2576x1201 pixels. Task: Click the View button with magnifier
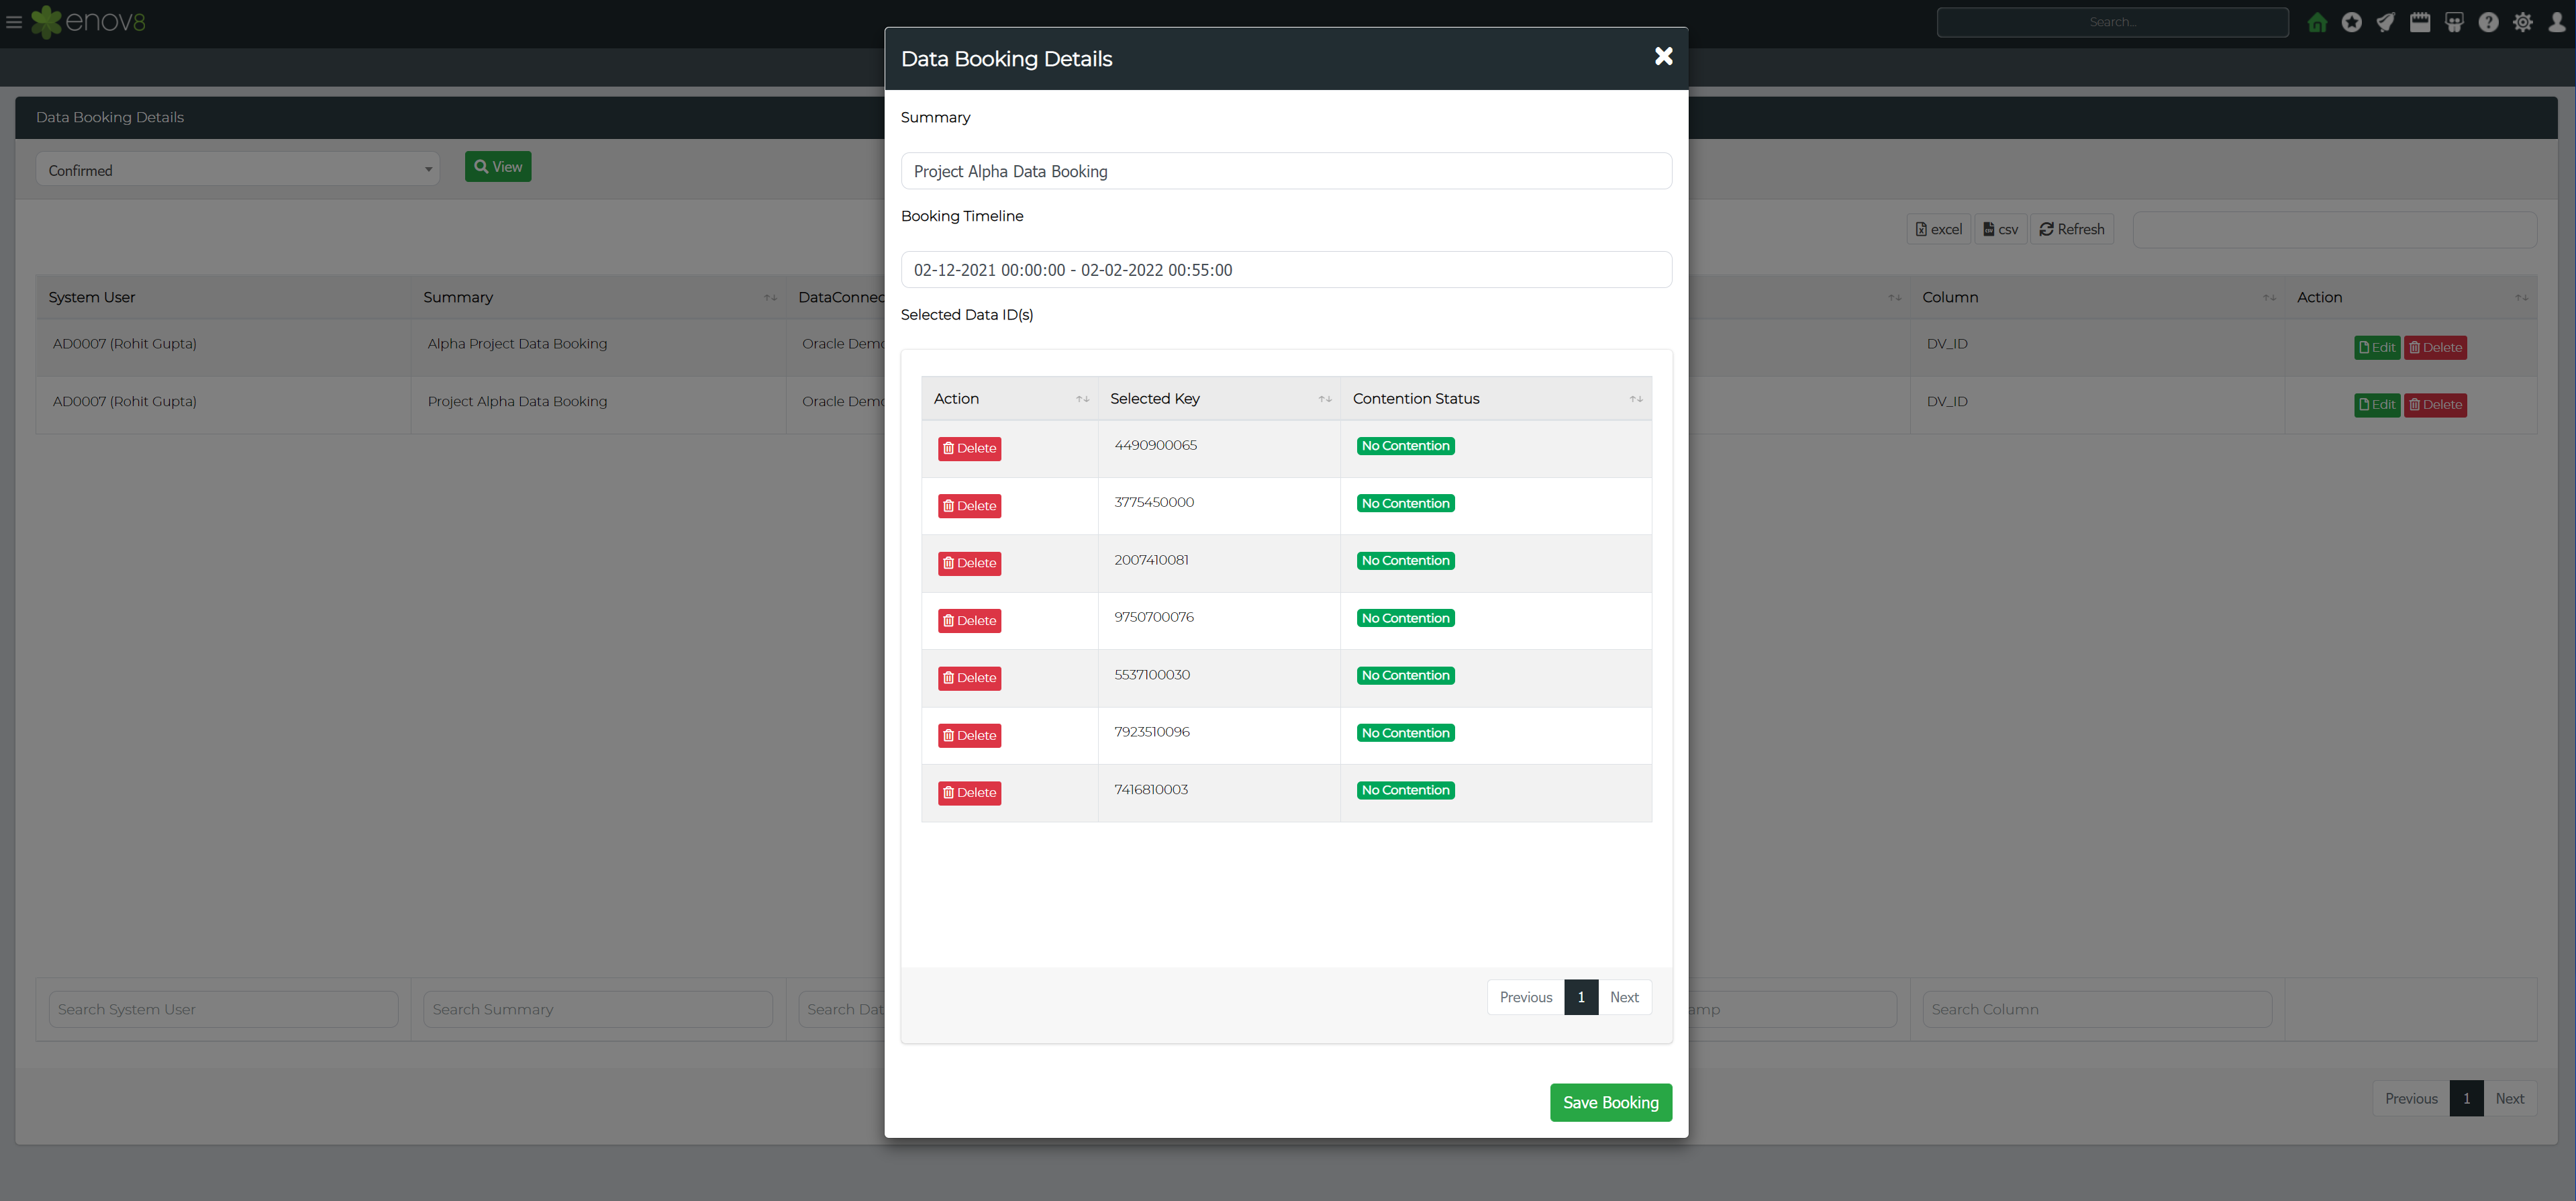[499, 164]
